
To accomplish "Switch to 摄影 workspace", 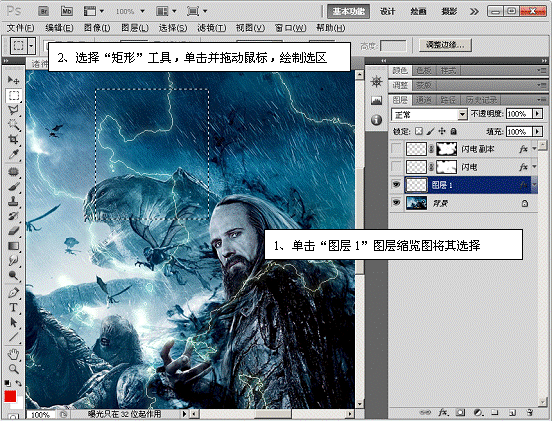I will click(x=449, y=12).
